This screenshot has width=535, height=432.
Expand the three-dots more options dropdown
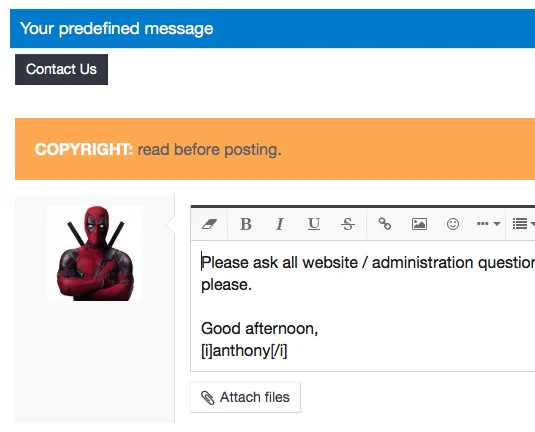click(488, 224)
